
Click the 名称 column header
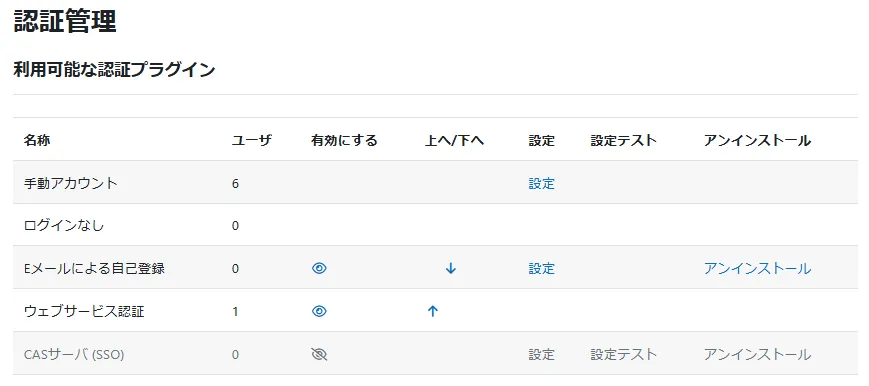(37, 141)
